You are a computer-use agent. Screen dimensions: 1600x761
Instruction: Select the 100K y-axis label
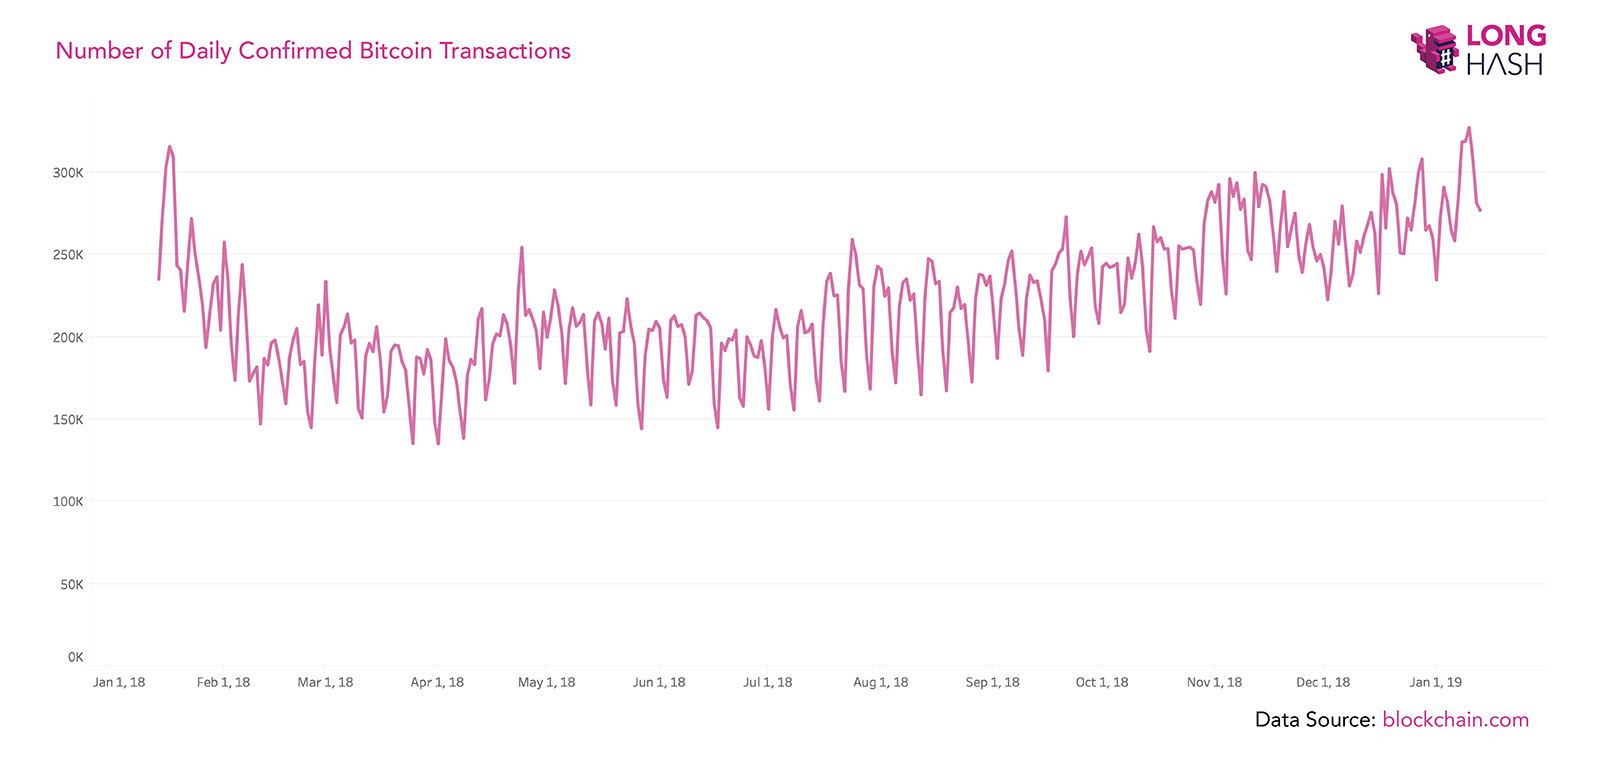tap(68, 502)
